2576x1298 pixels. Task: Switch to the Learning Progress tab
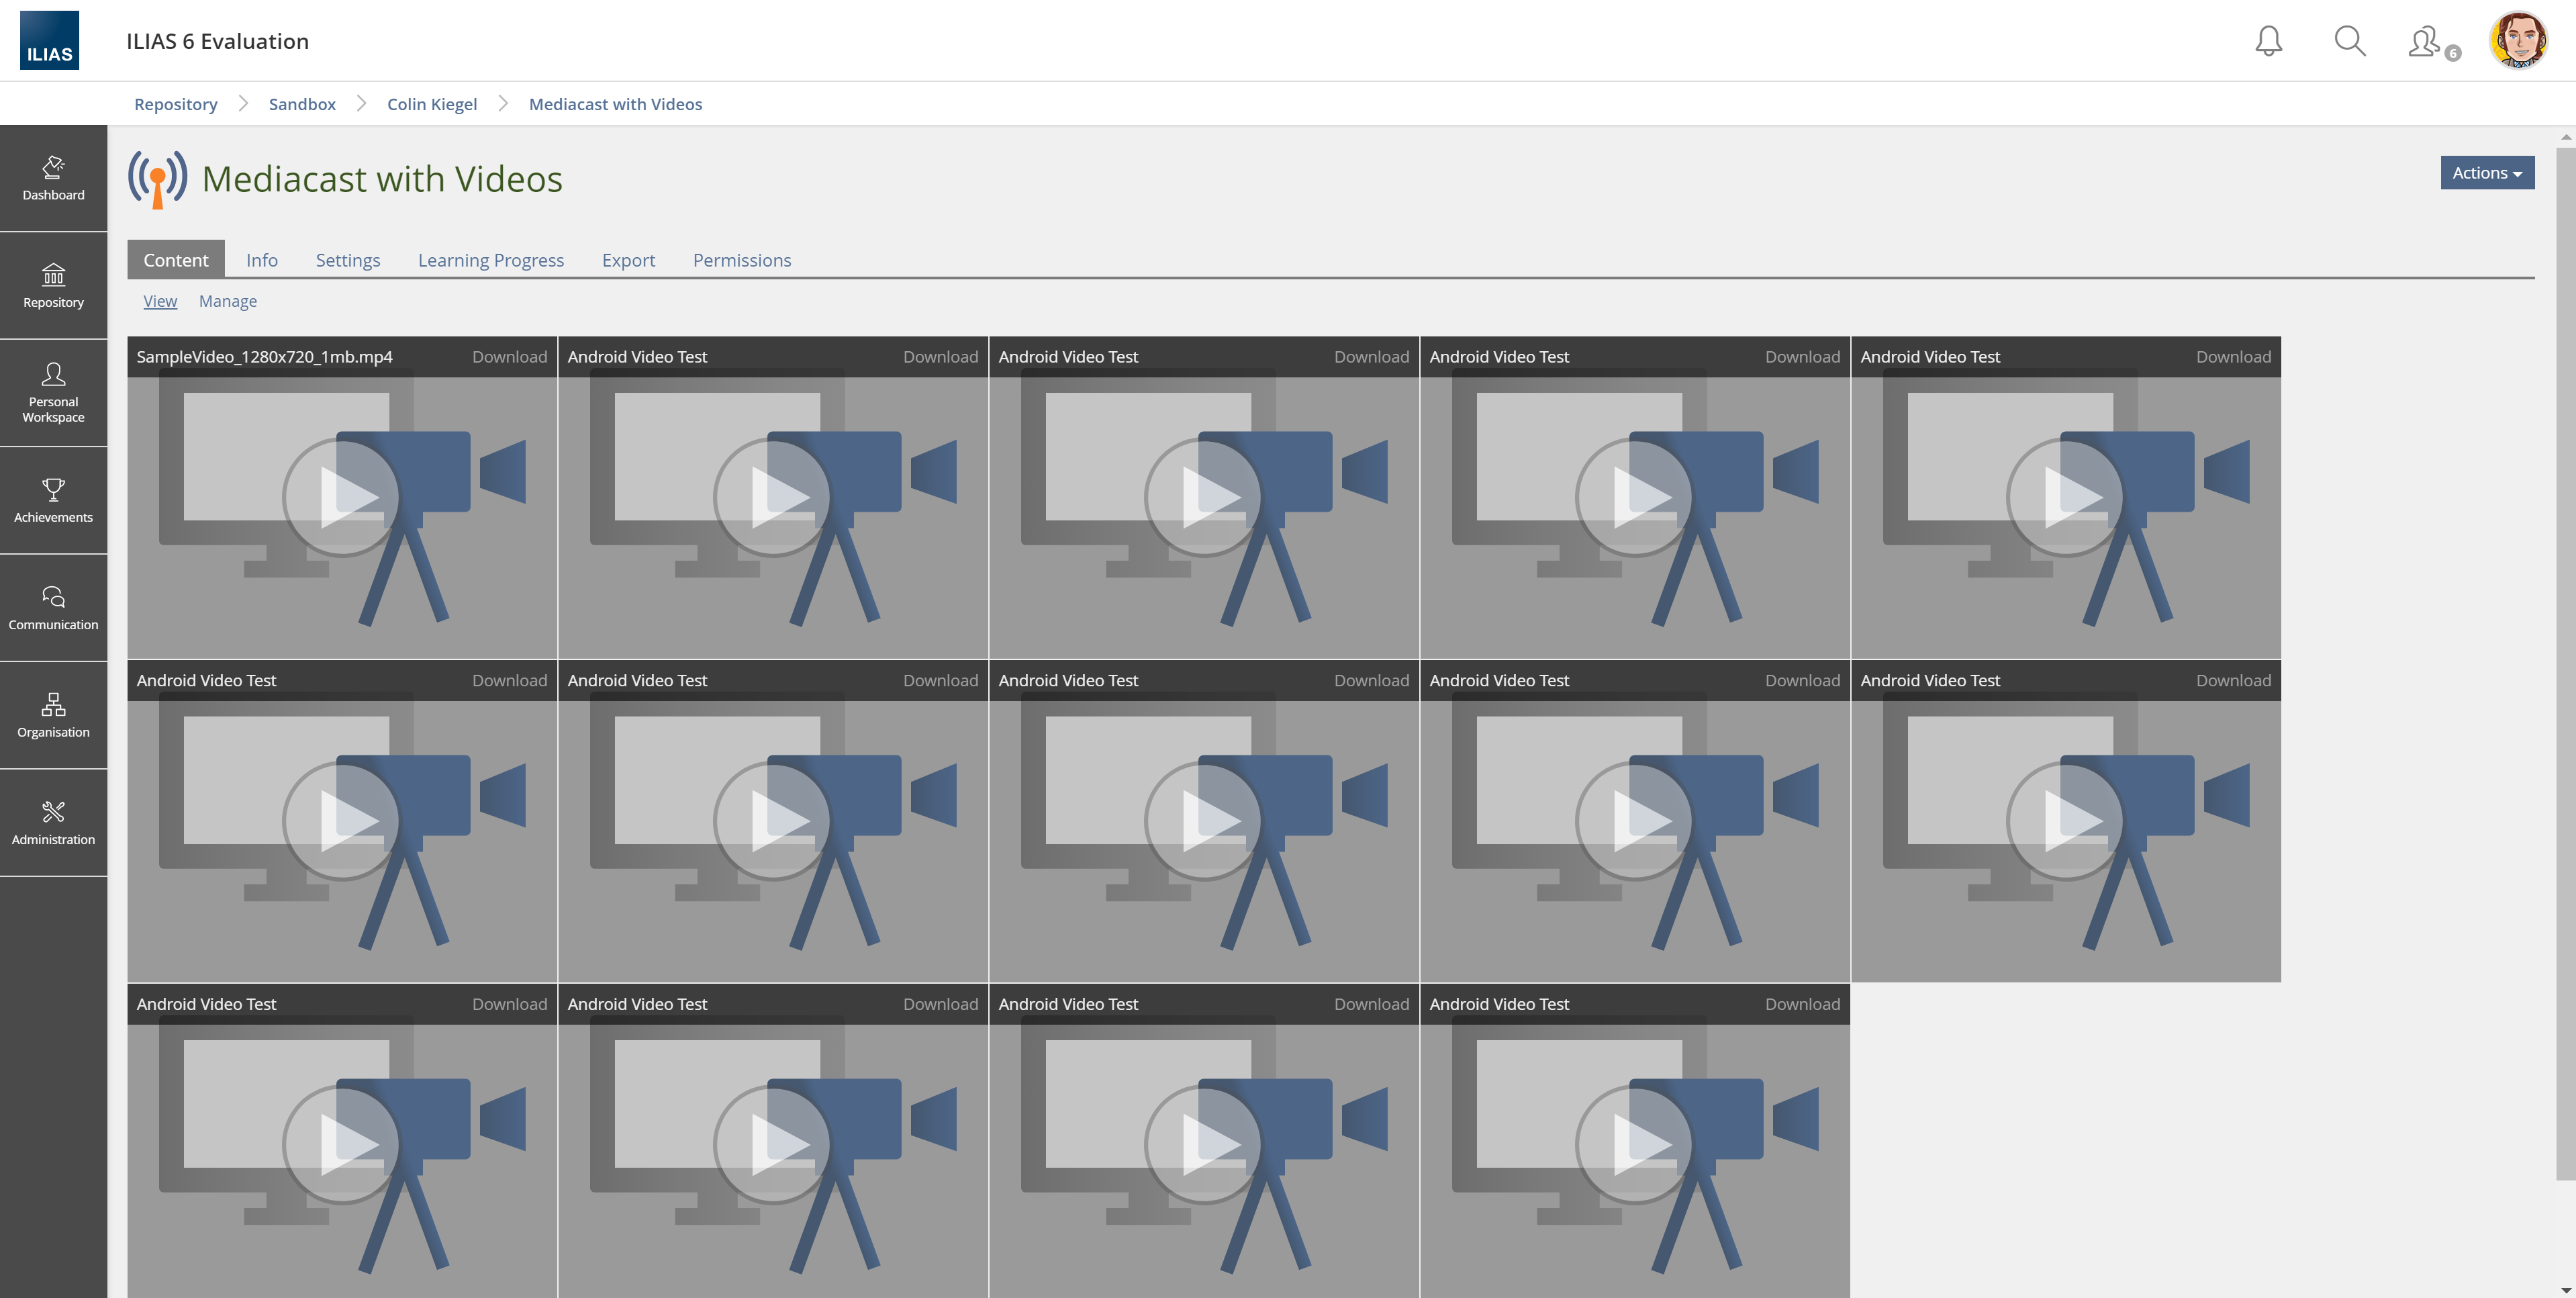tap(490, 260)
